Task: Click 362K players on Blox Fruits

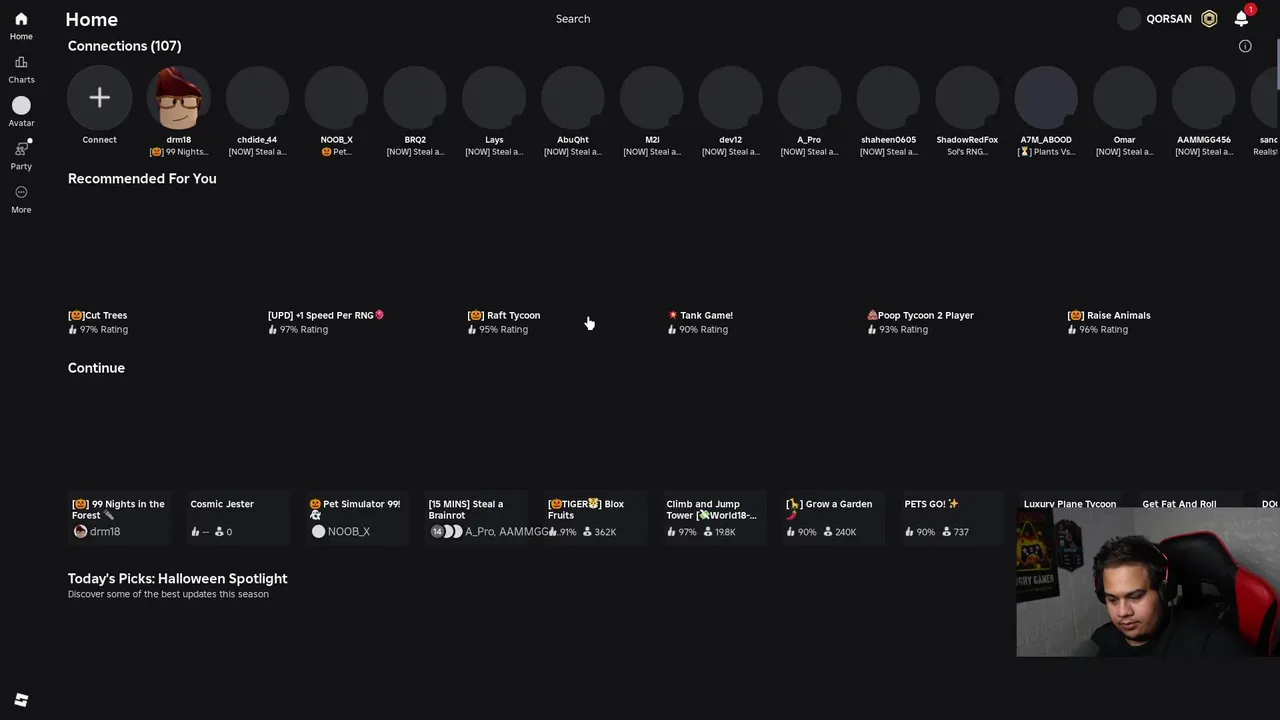Action: click(600, 532)
